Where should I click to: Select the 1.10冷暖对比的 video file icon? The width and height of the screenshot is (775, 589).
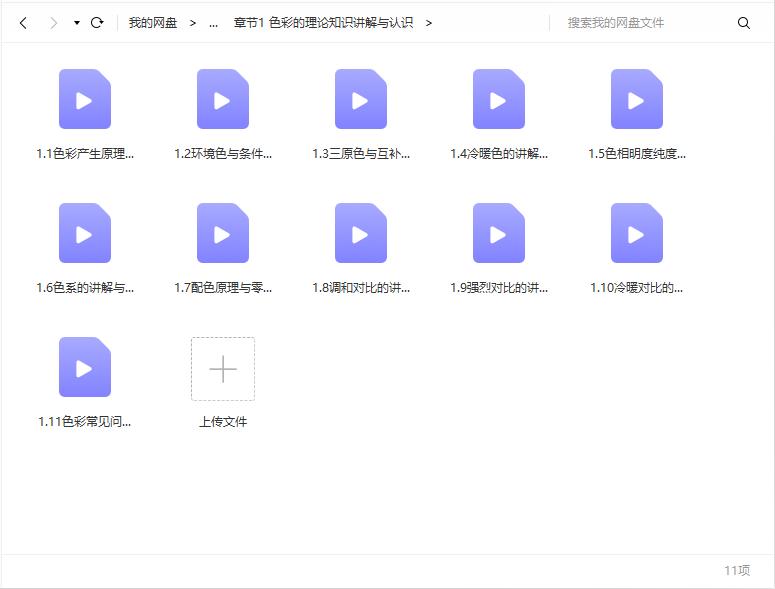click(x=637, y=233)
